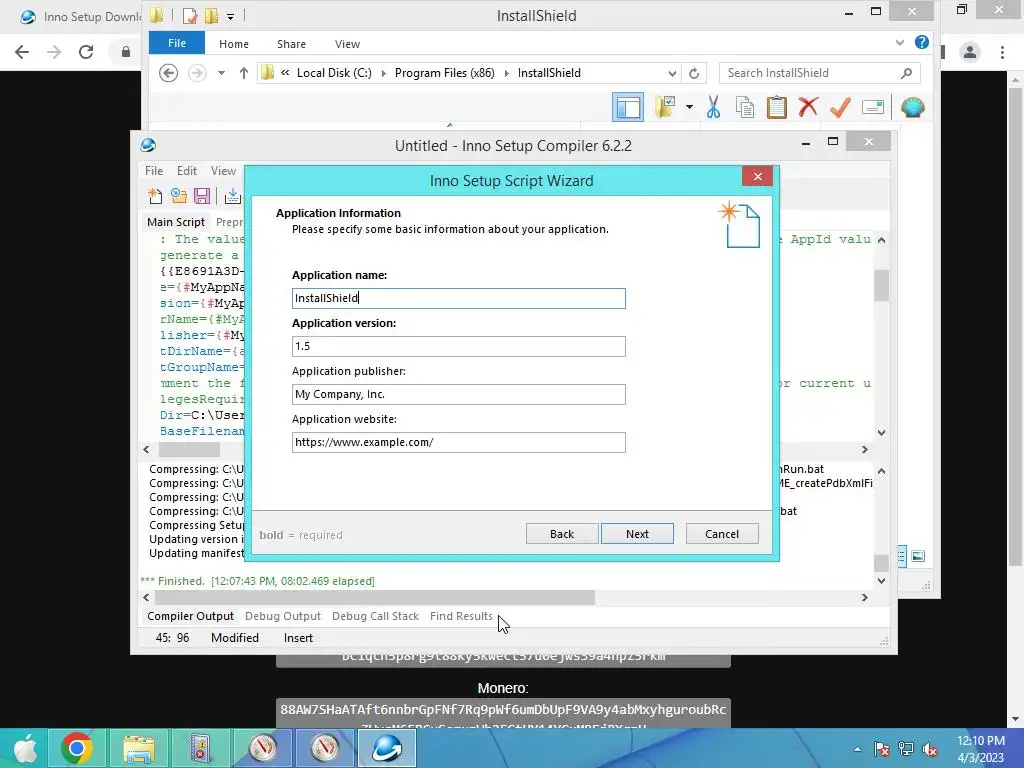Click Cancel in the Script Wizard

722,534
